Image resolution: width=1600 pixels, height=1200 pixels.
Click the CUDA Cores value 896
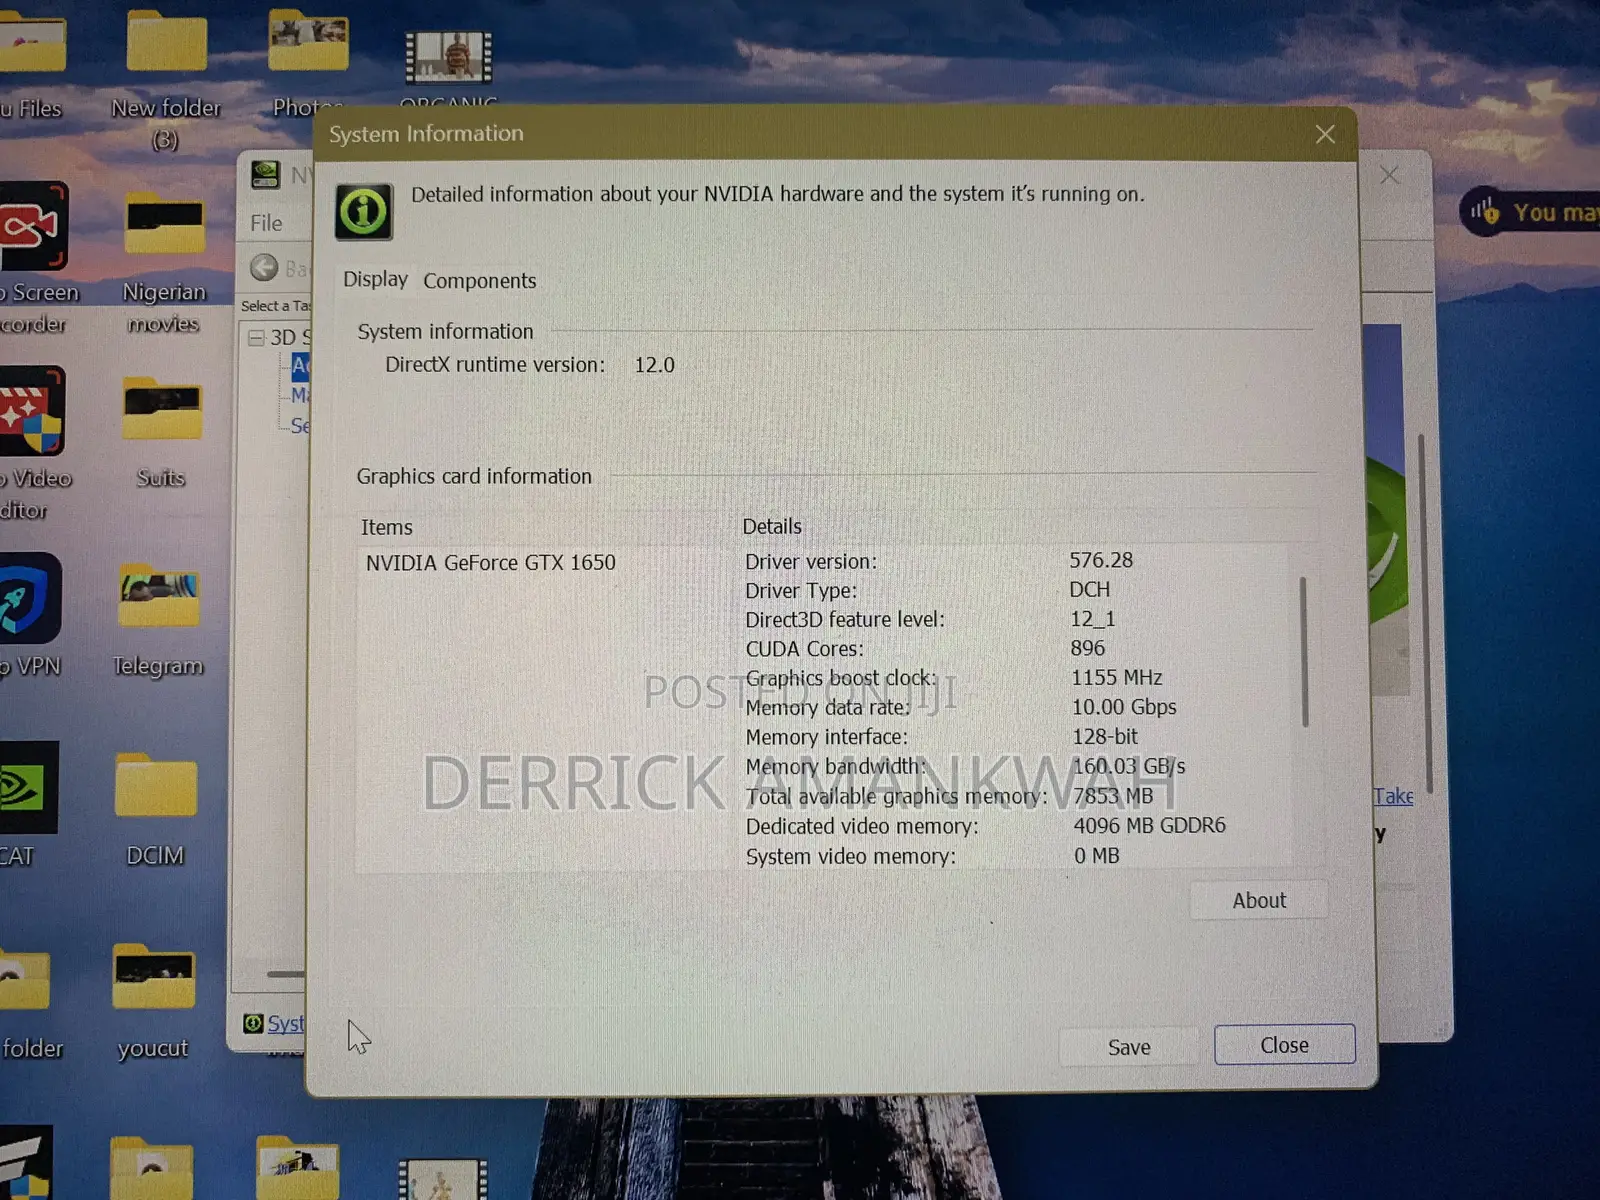coord(1087,648)
